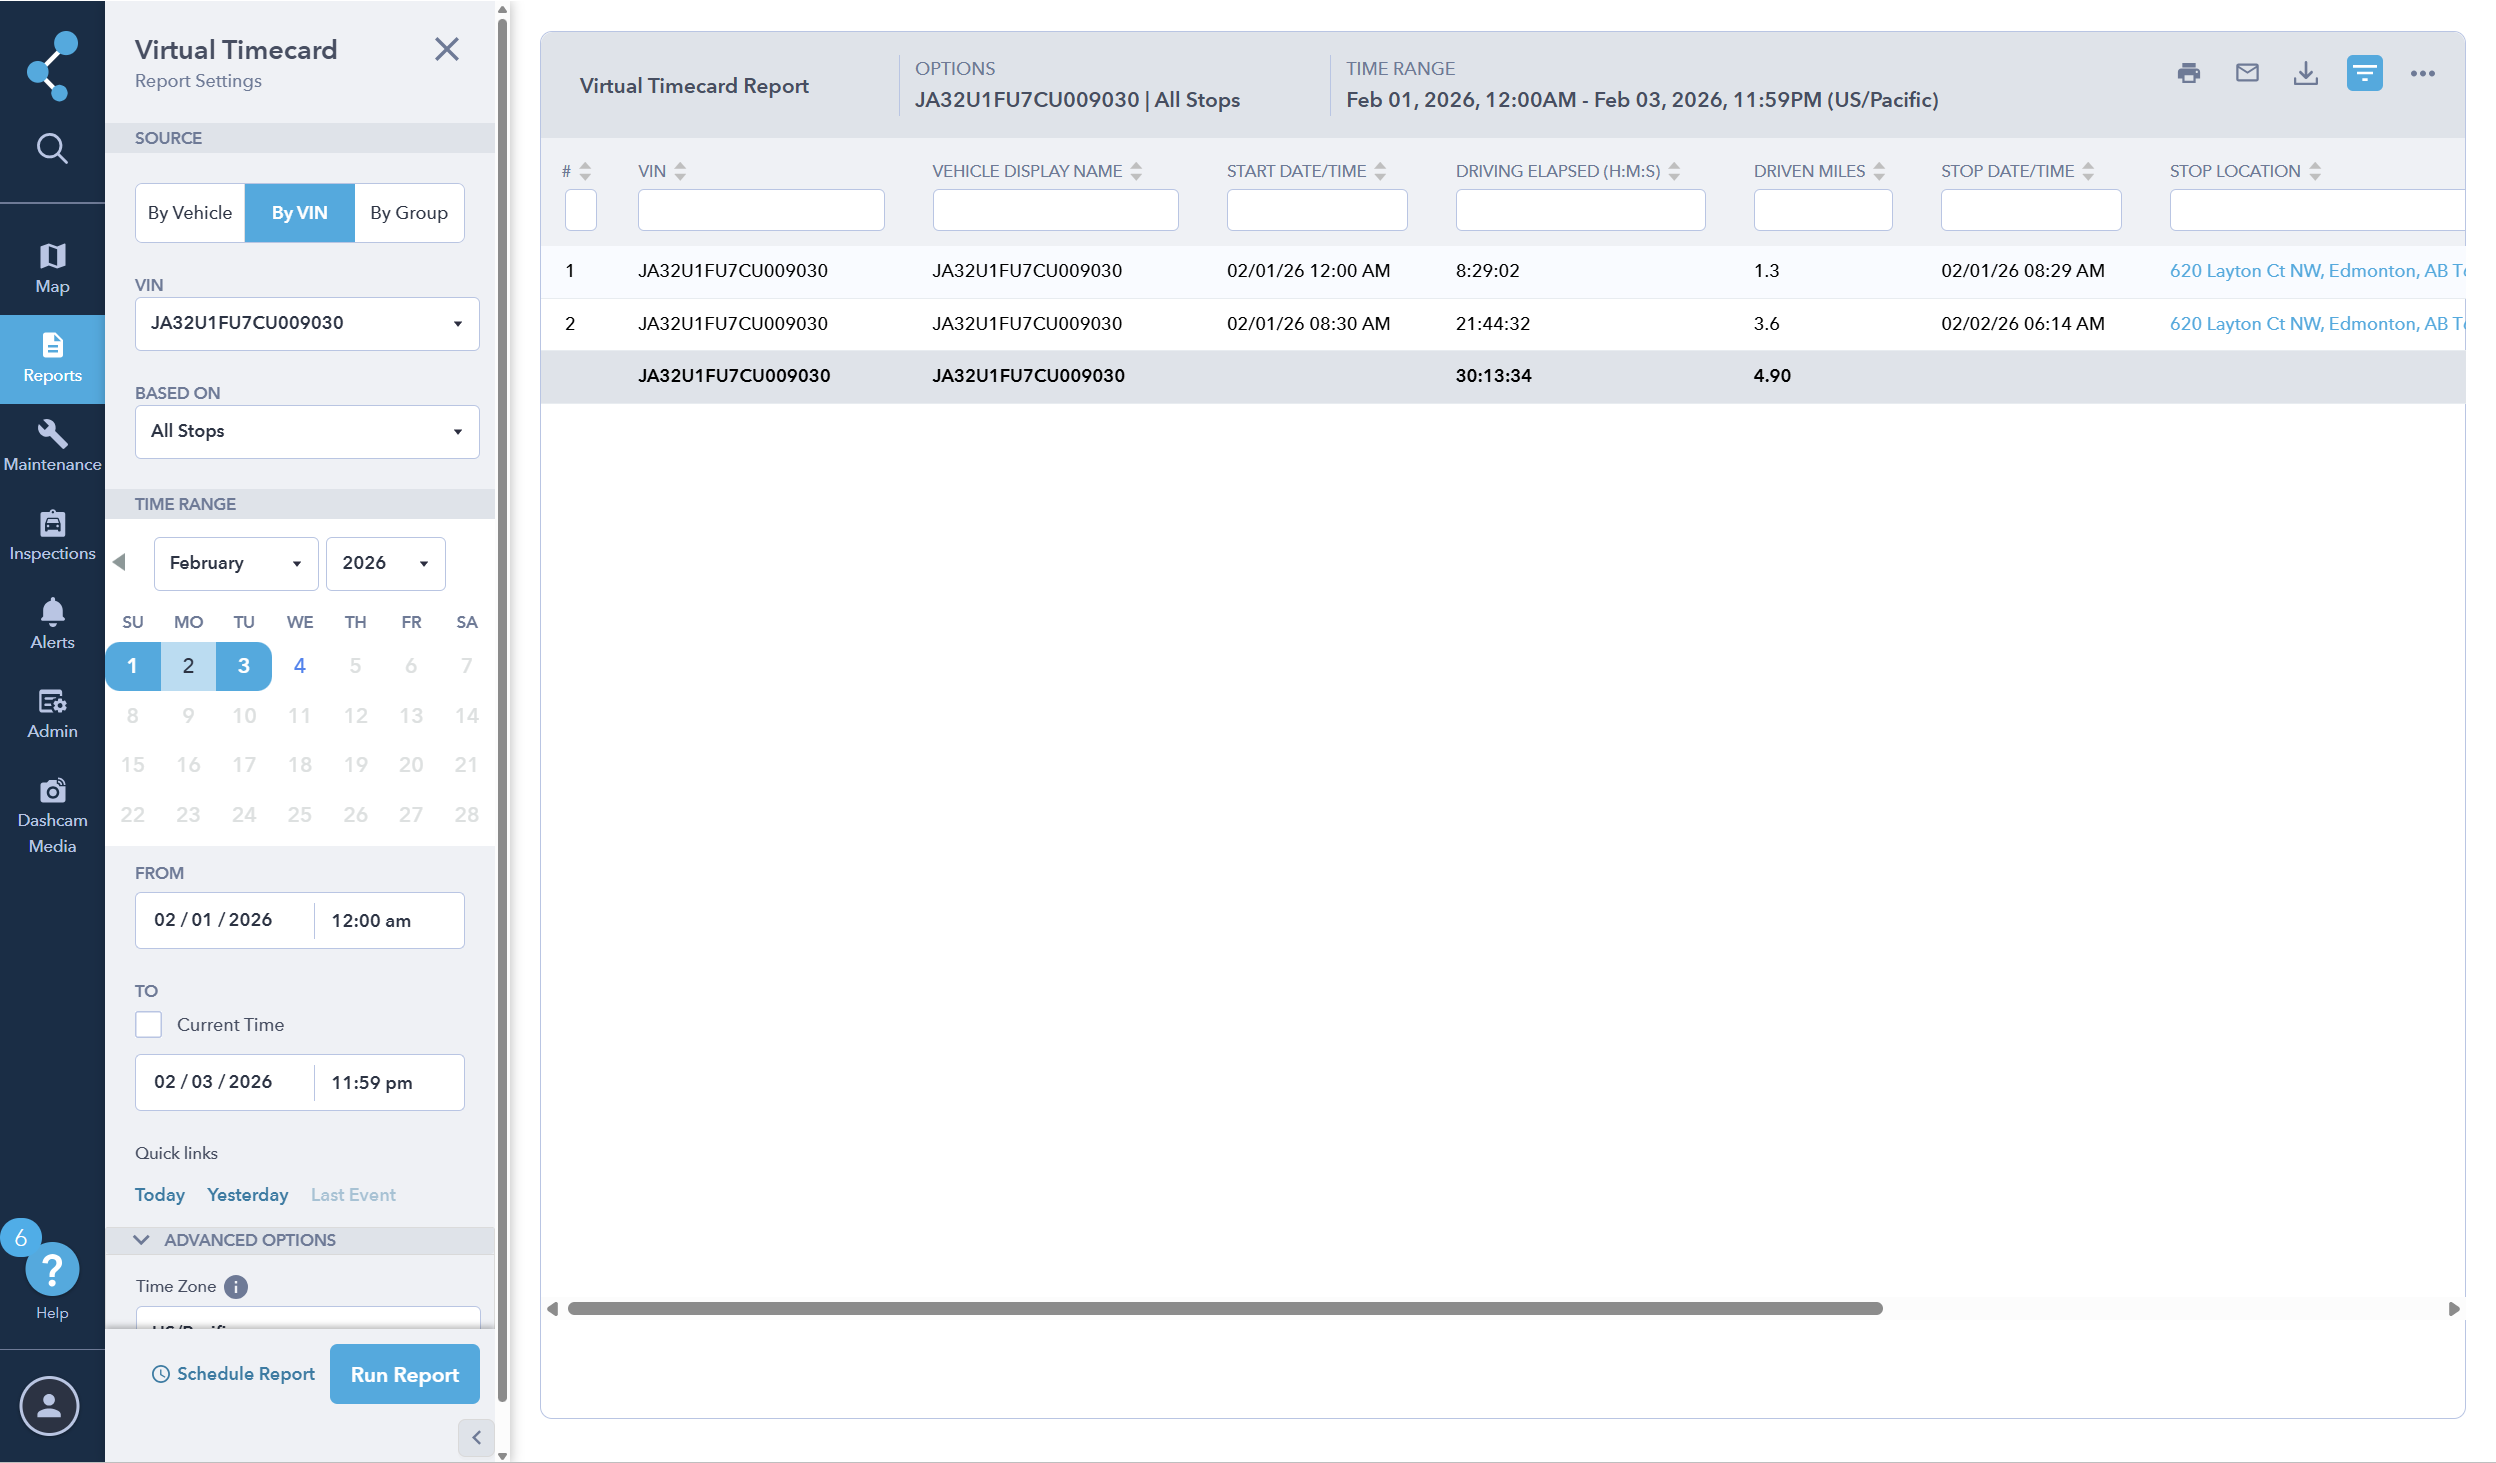This screenshot has height=1463, width=2496.
Task: Select By Group source
Action: (409, 213)
